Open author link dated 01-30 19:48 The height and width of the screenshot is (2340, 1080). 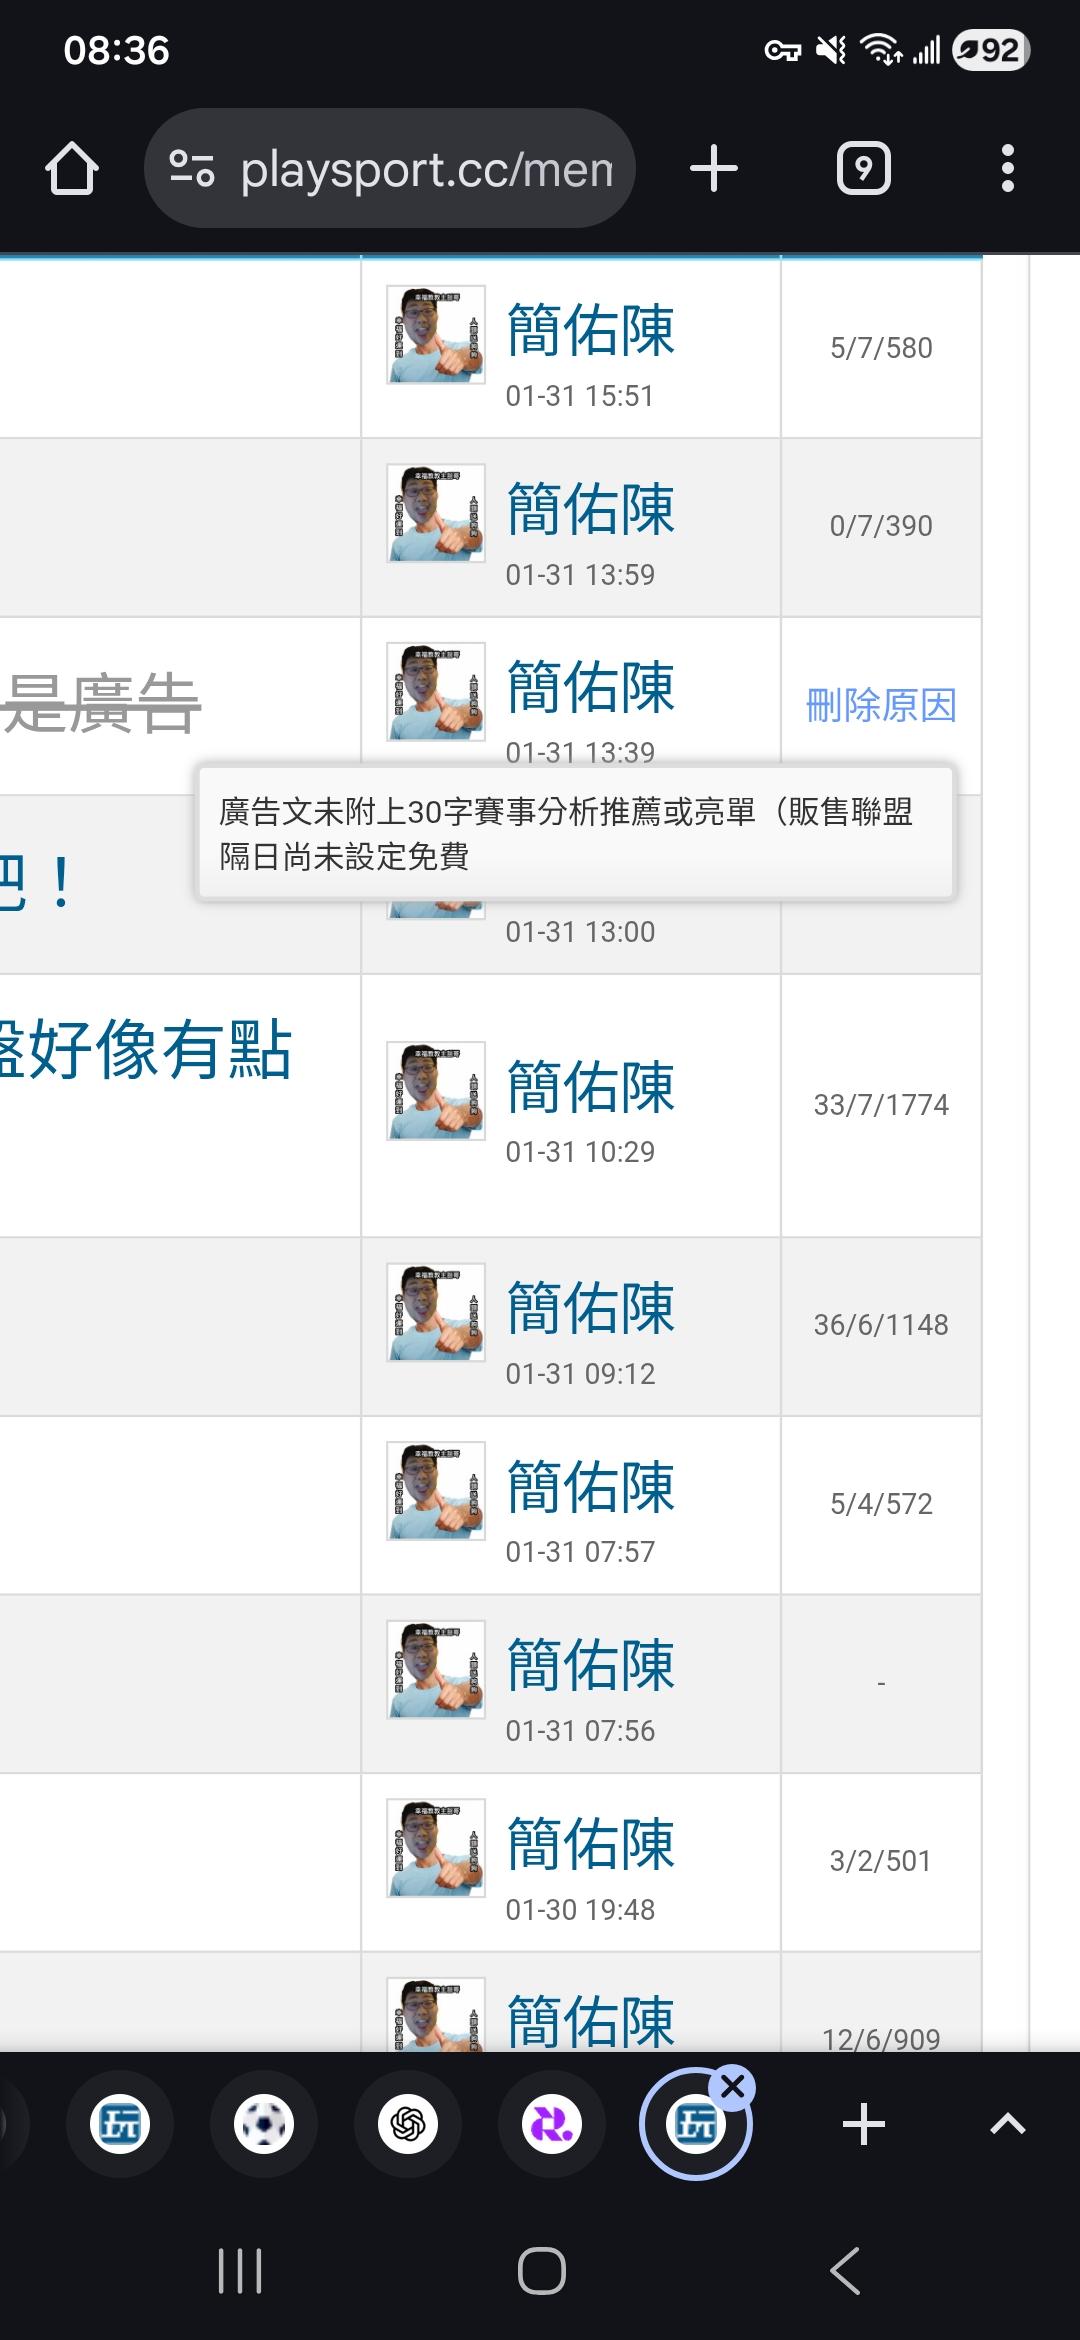pyautogui.click(x=591, y=1844)
